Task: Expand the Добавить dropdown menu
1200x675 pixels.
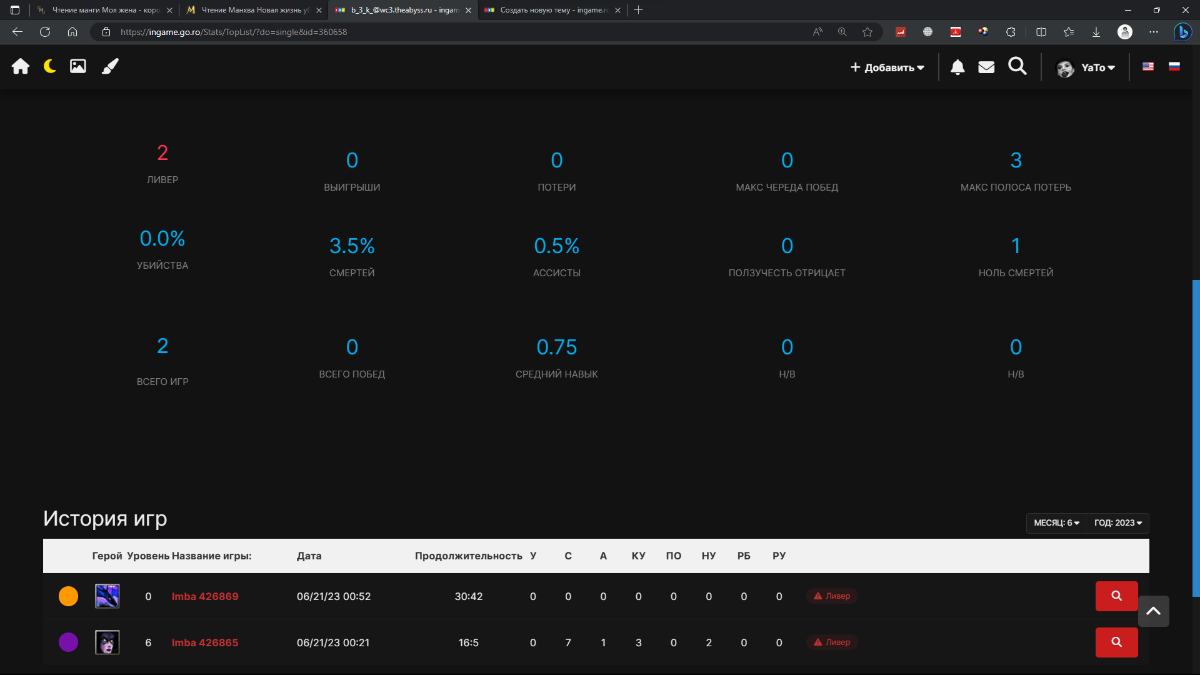Action: [887, 68]
